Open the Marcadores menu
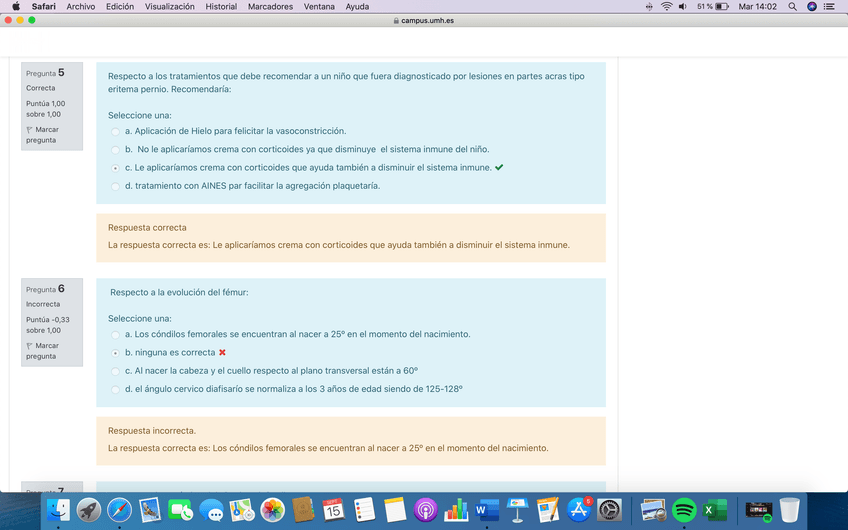 (270, 6)
